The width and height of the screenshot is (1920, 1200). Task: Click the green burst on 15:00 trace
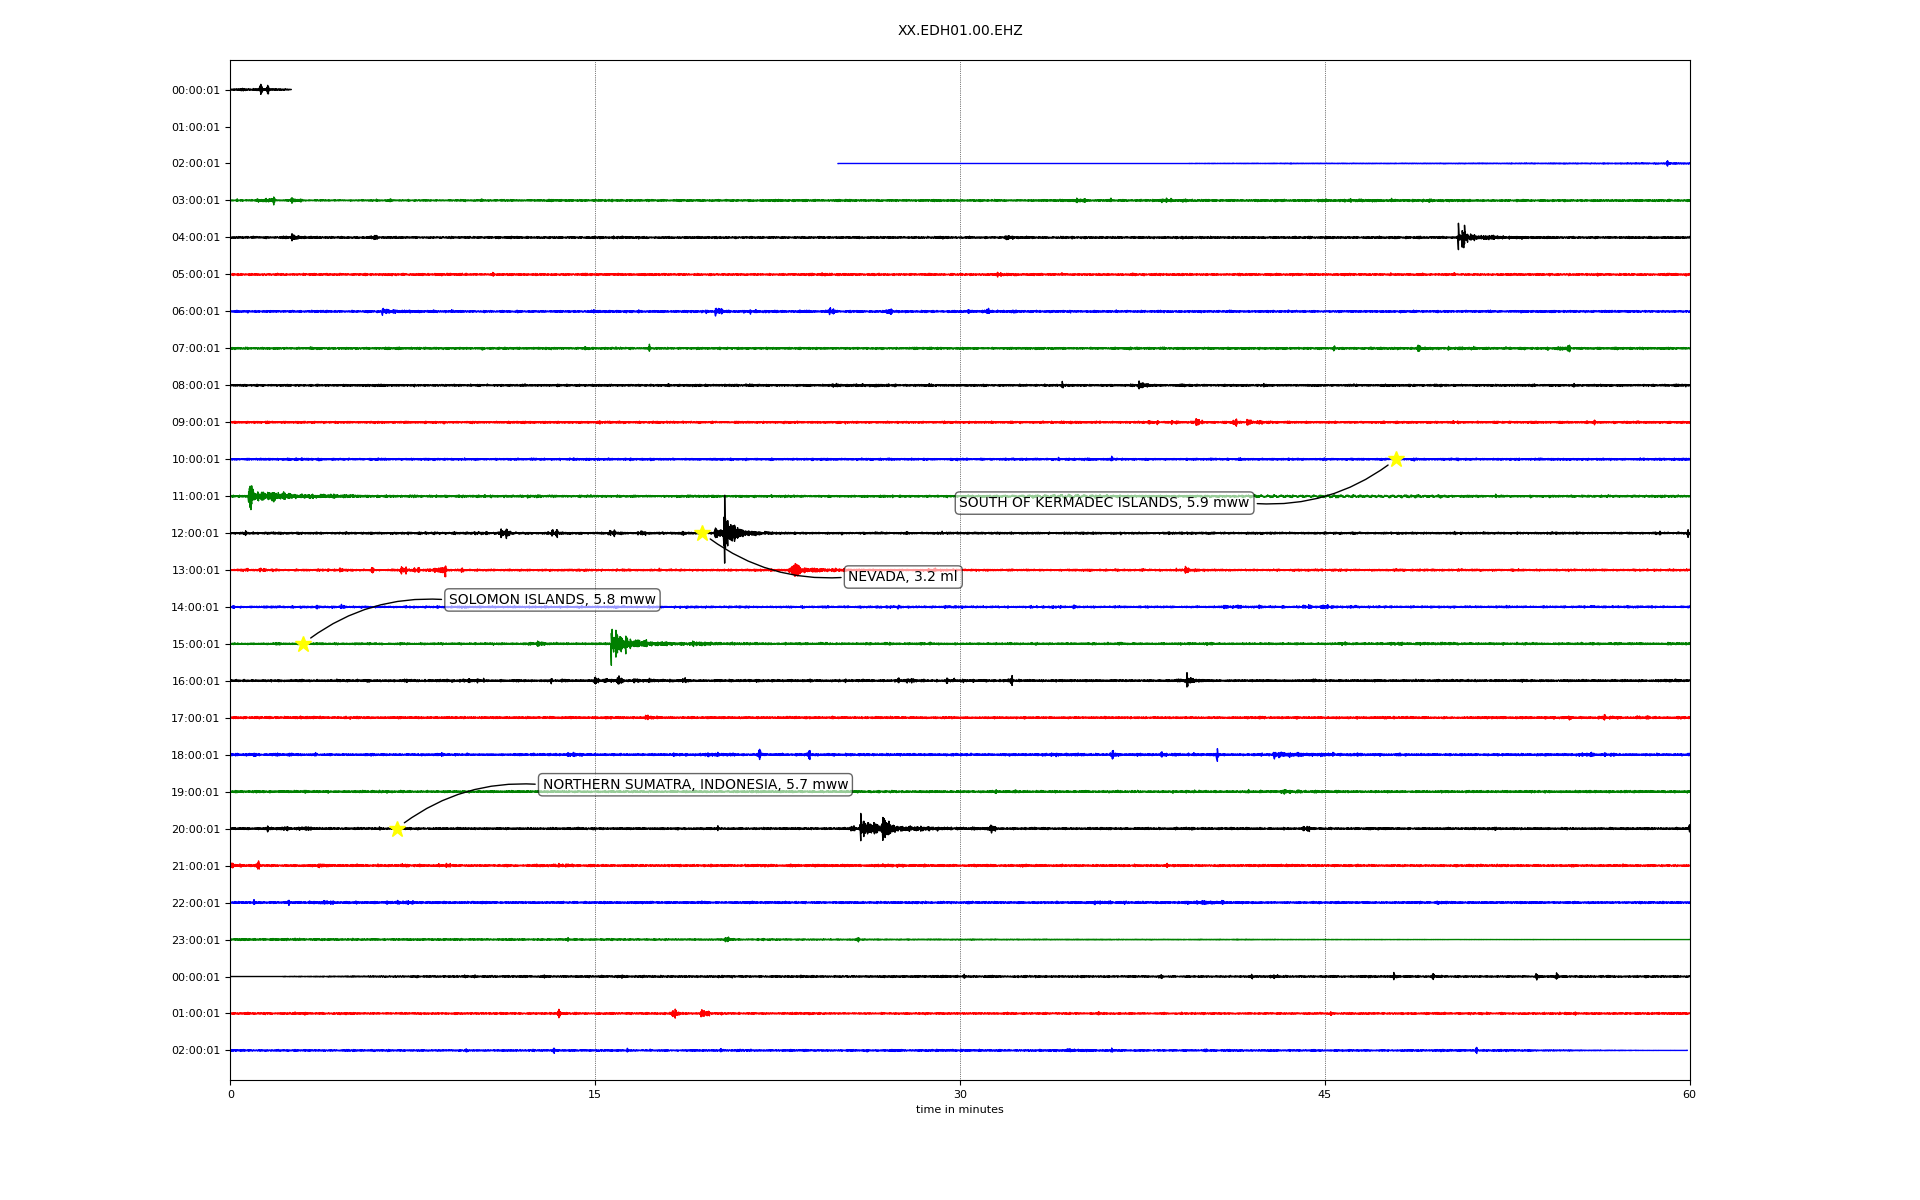(x=616, y=644)
